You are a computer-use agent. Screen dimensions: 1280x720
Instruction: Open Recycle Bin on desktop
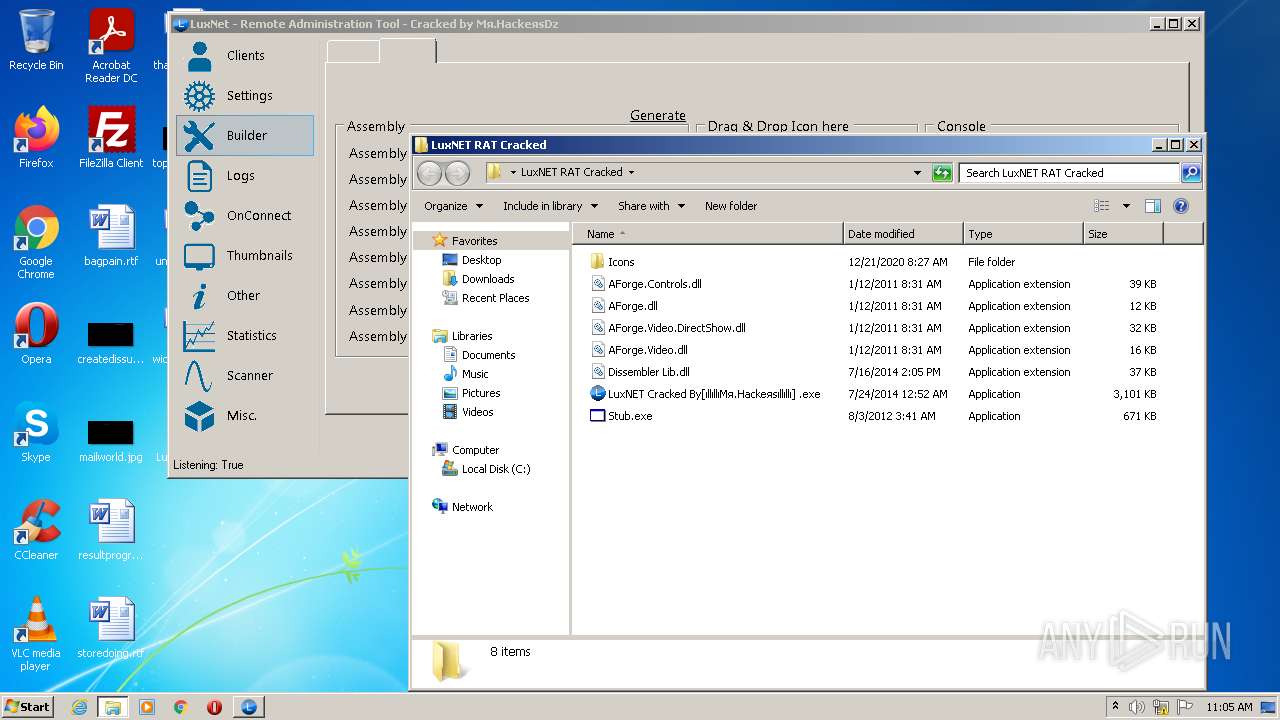(36, 40)
